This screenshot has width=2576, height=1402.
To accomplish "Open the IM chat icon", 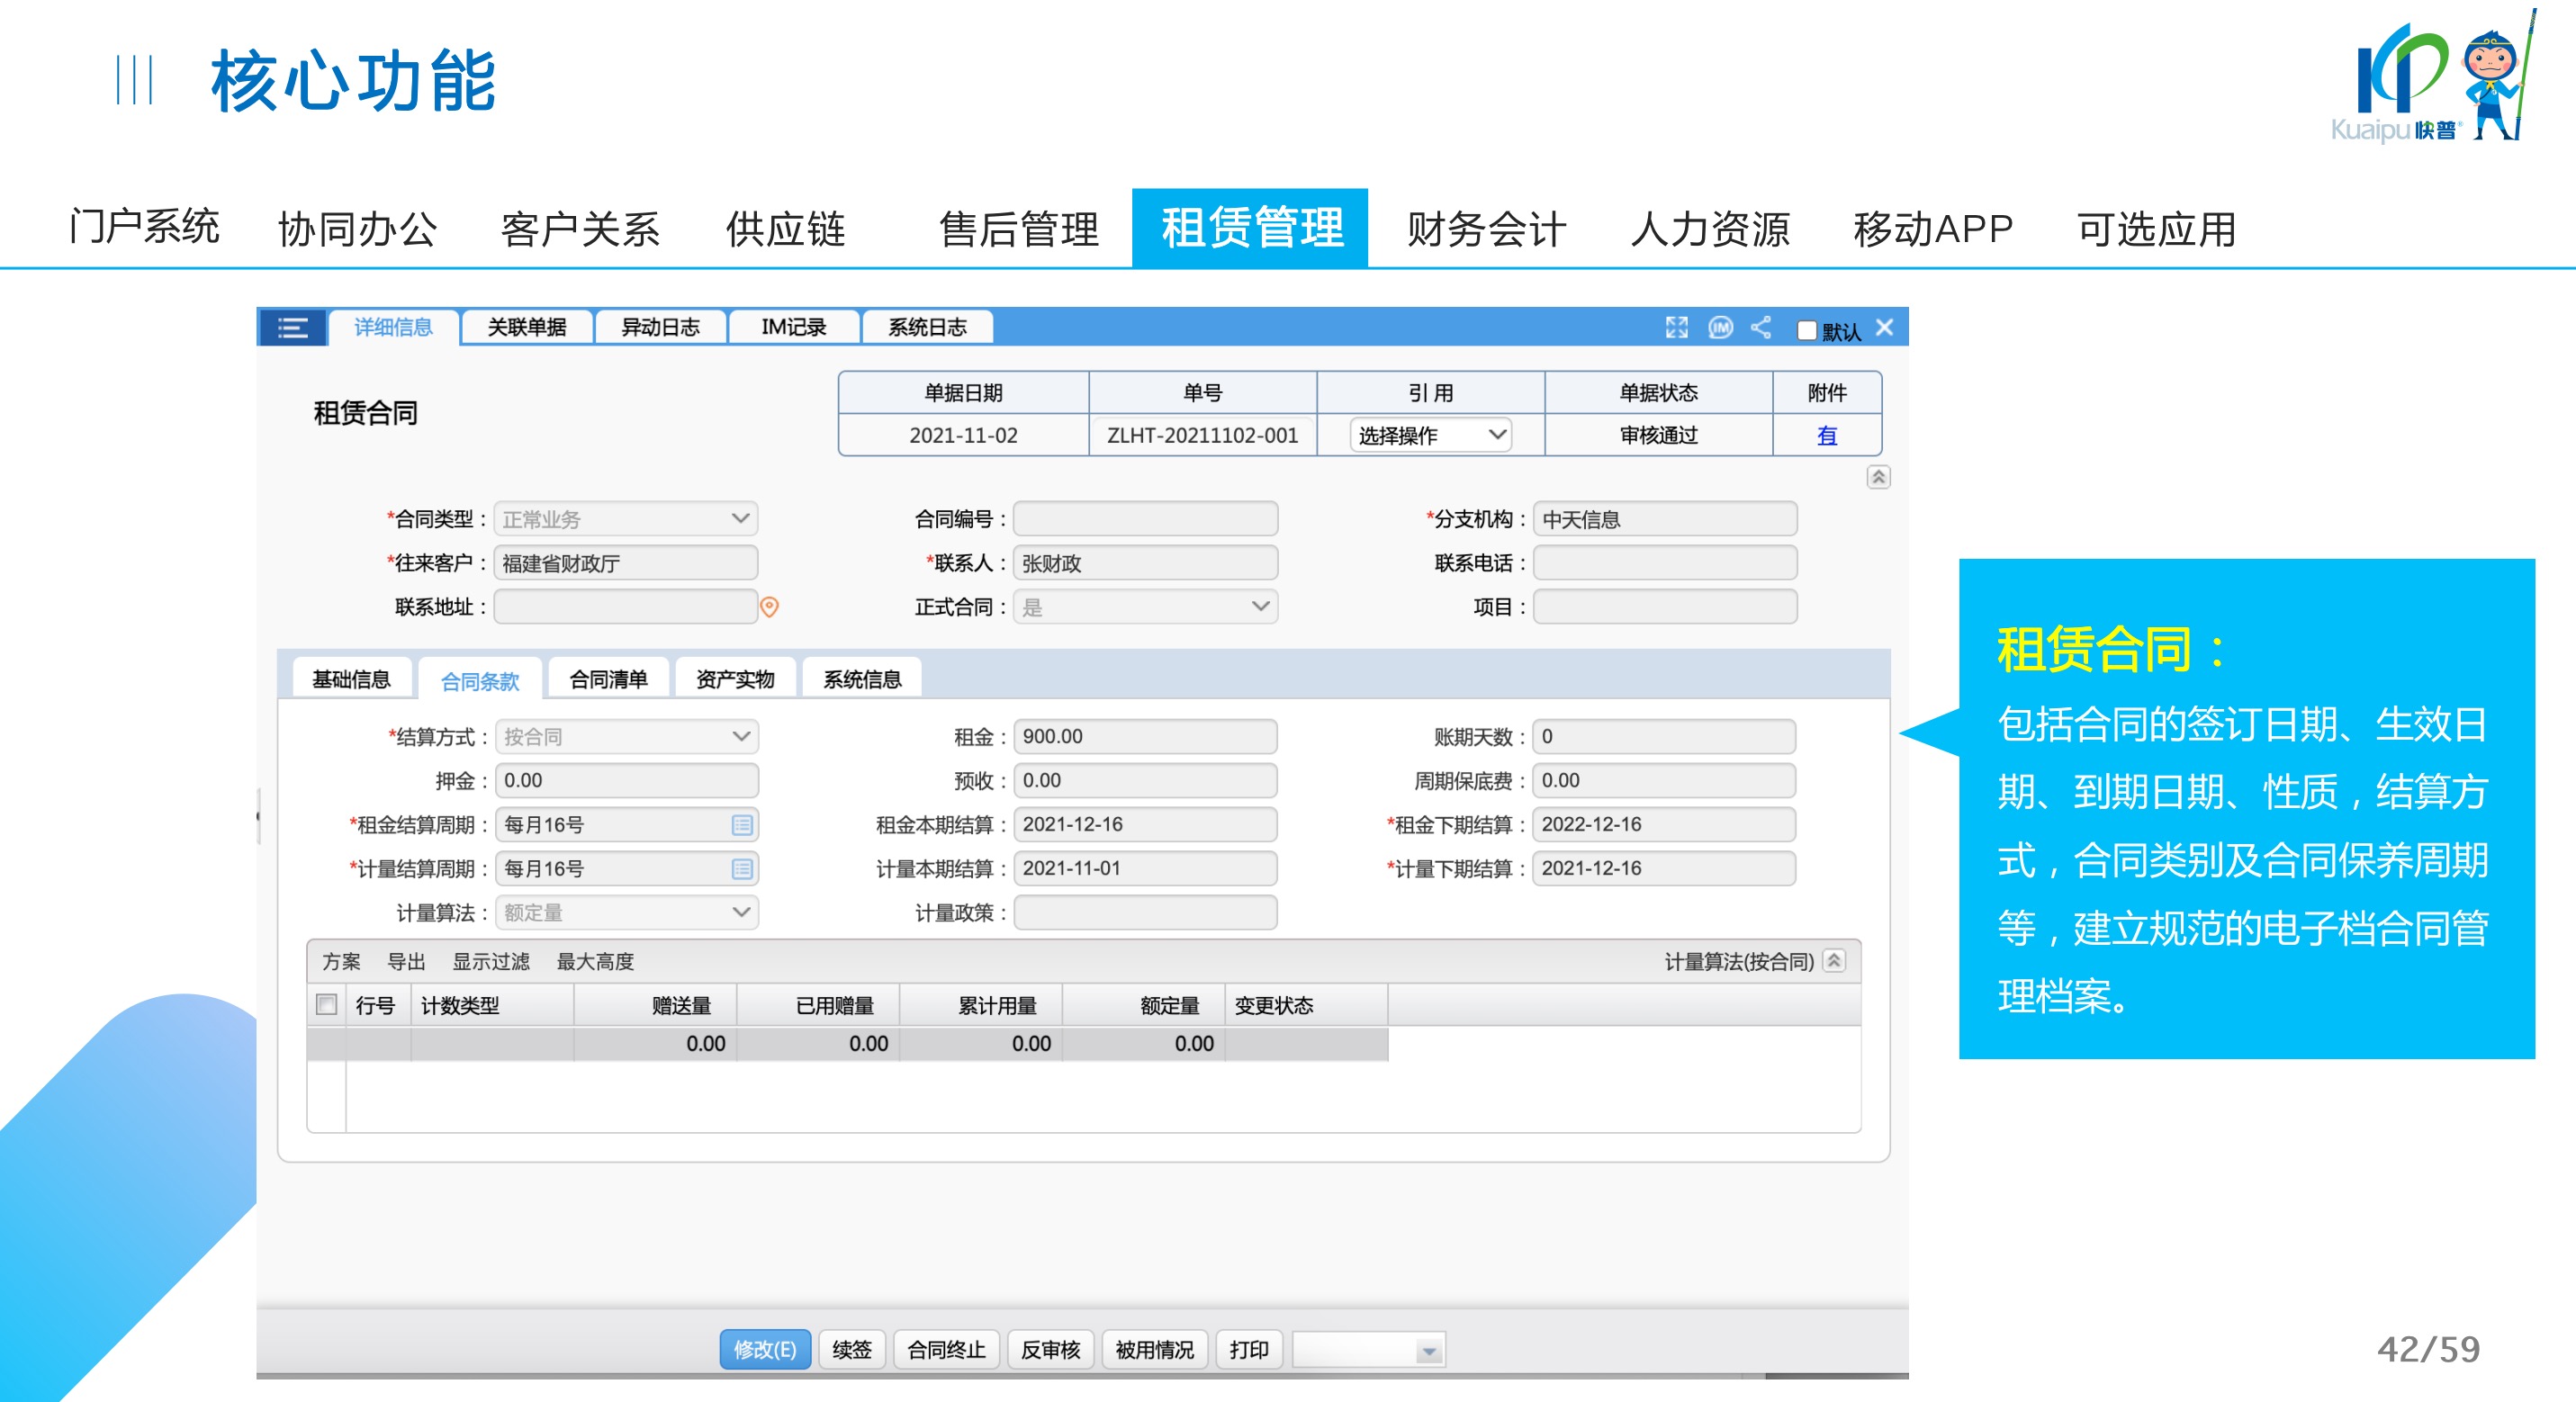I will [x=1720, y=328].
